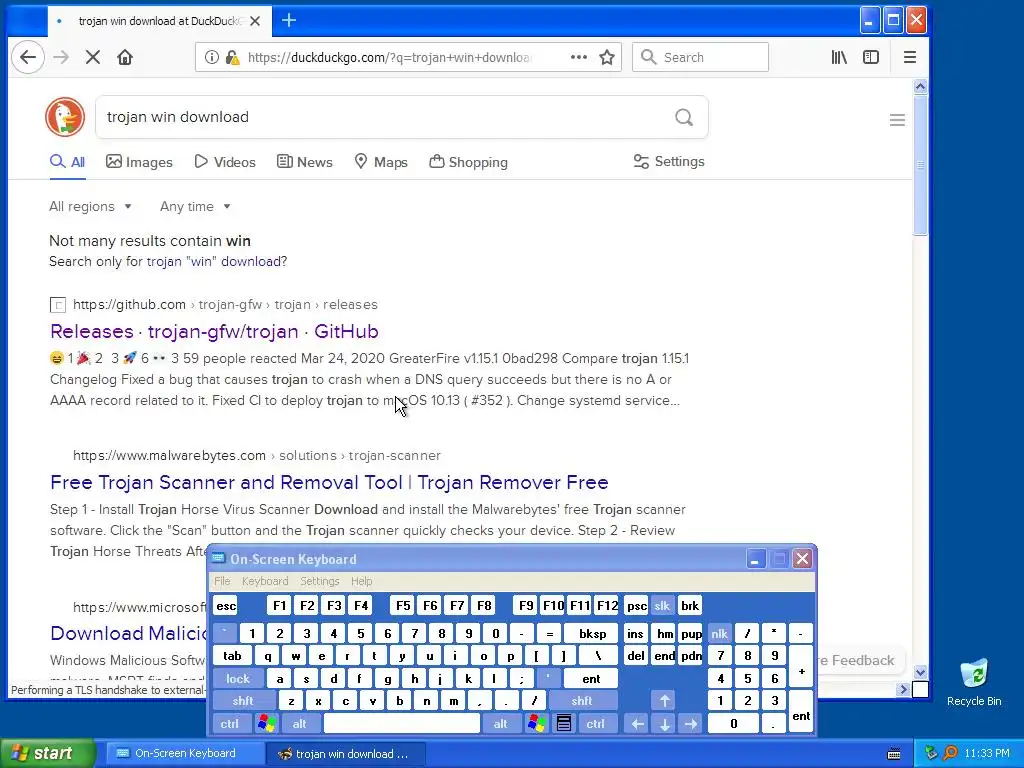Screen dimensions: 1024x768
Task: Toggle the left ctrl key
Action: click(230, 724)
